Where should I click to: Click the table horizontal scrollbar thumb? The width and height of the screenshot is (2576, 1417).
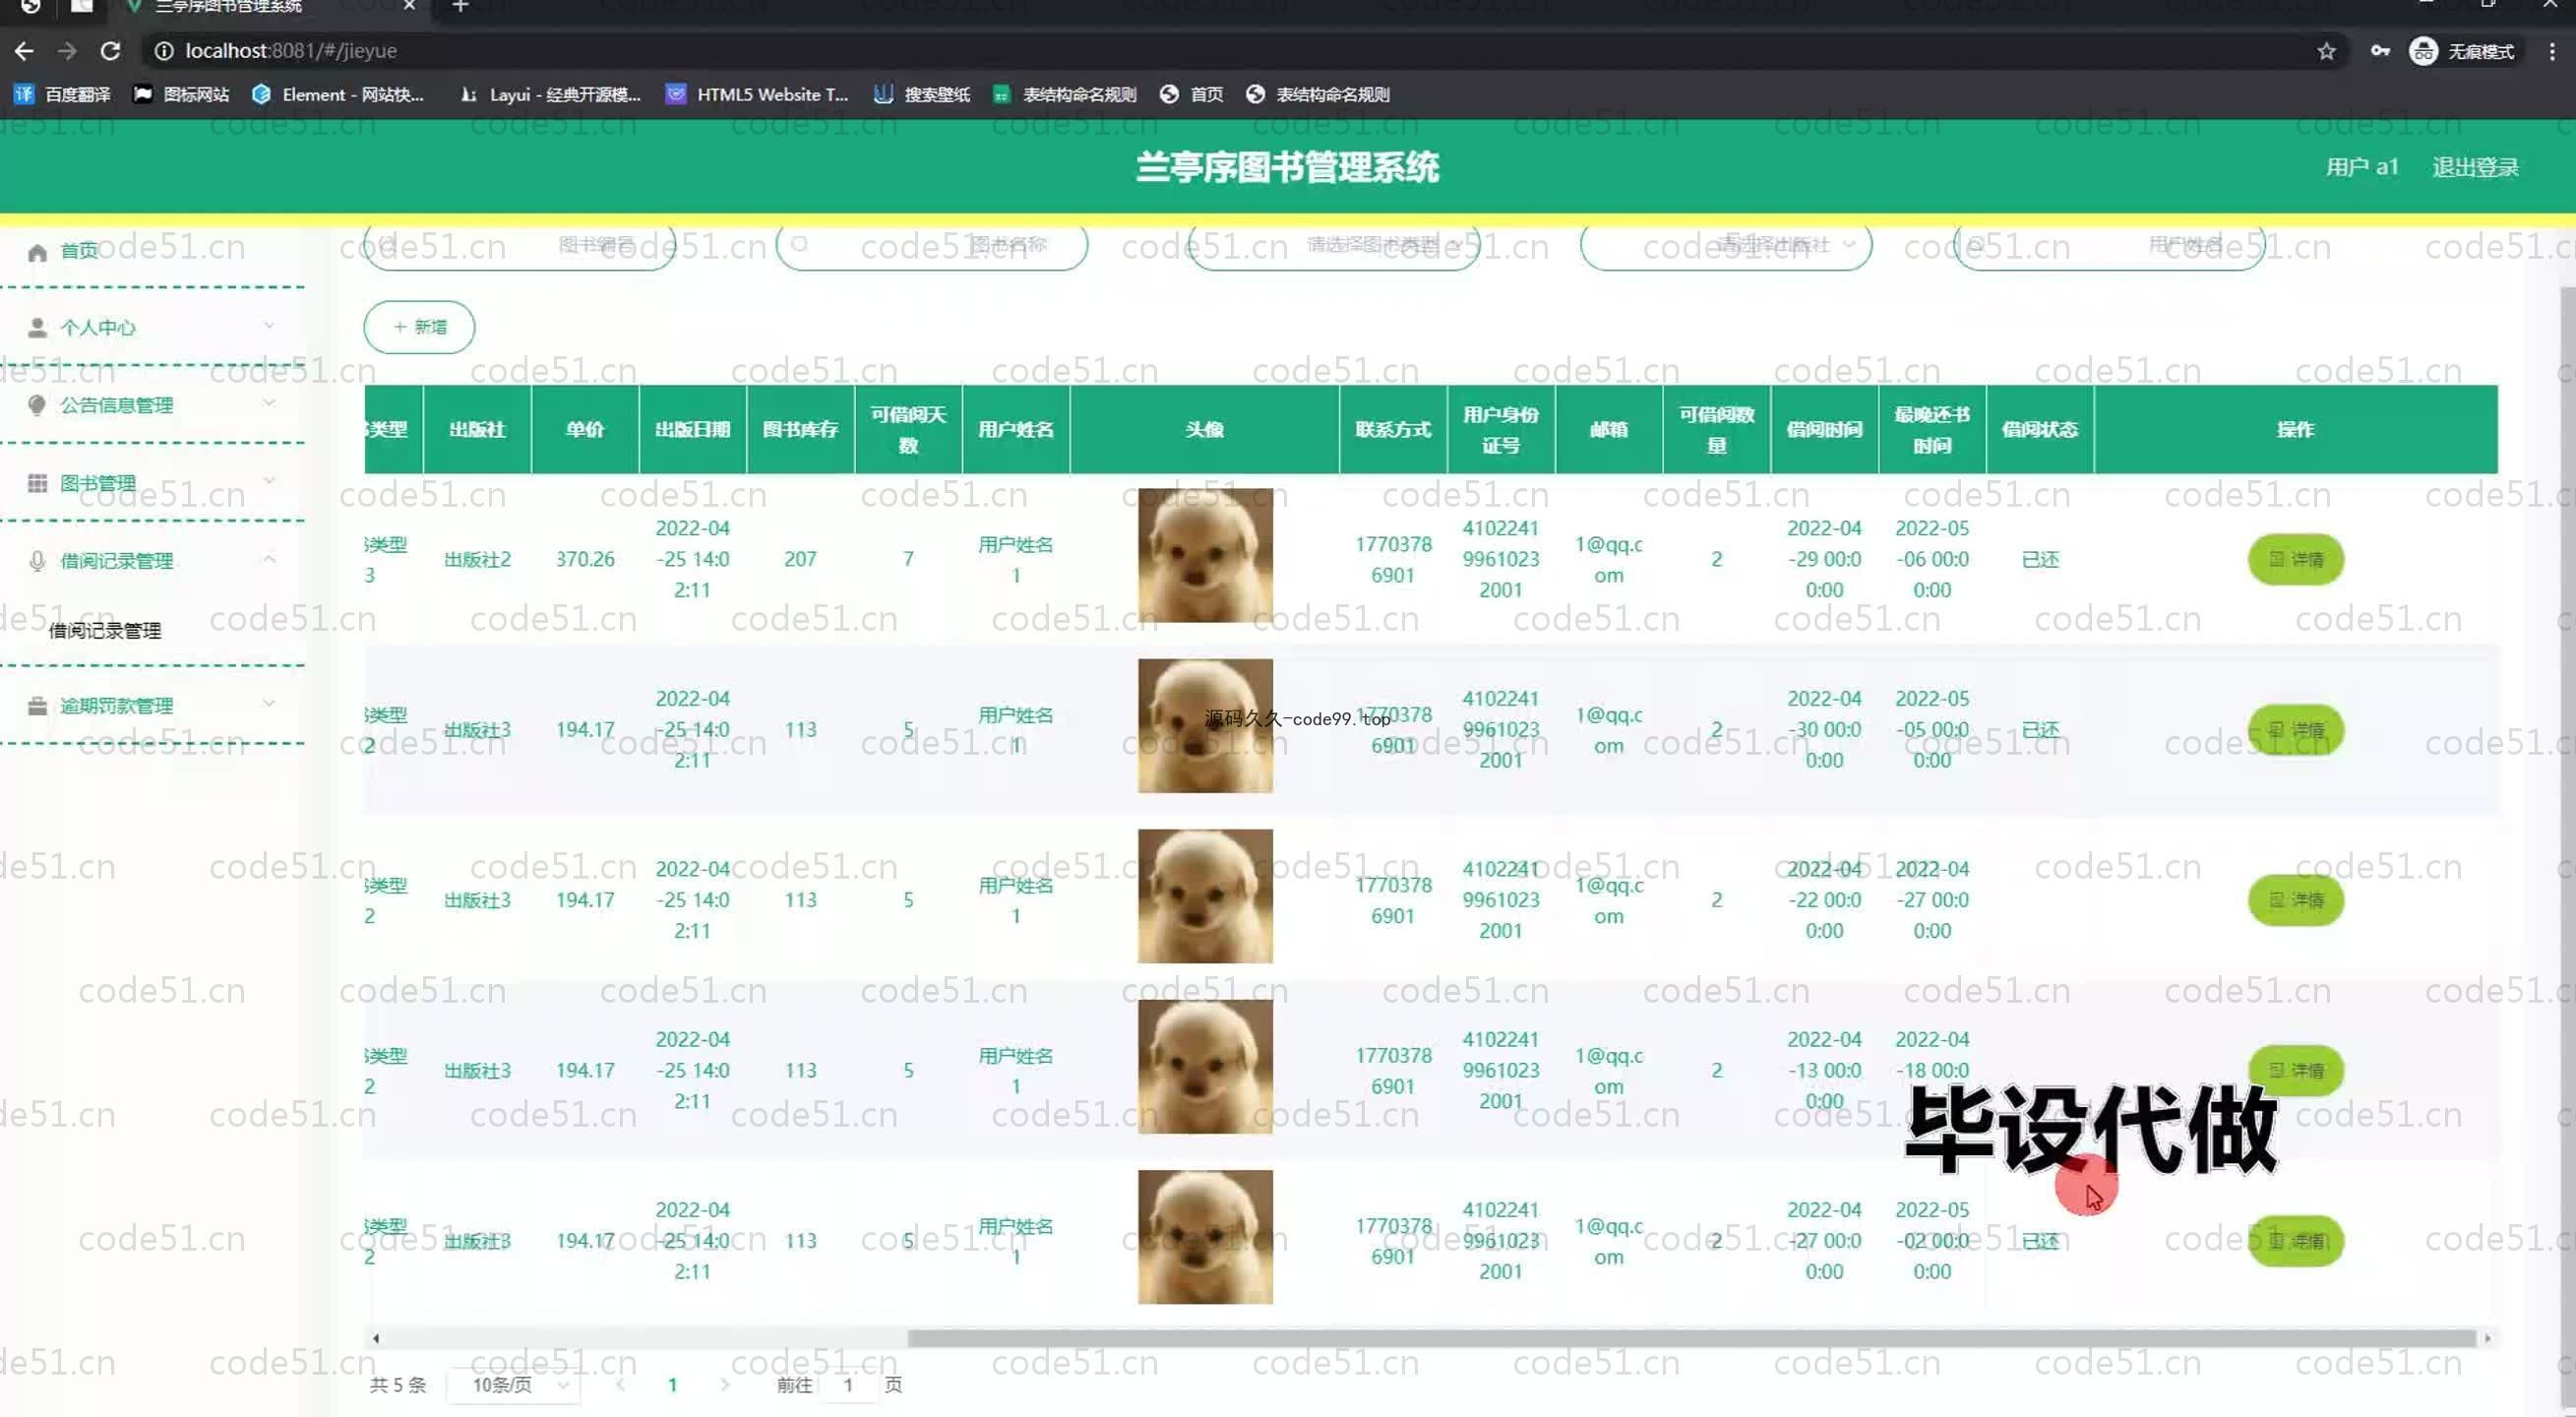click(x=1691, y=1338)
